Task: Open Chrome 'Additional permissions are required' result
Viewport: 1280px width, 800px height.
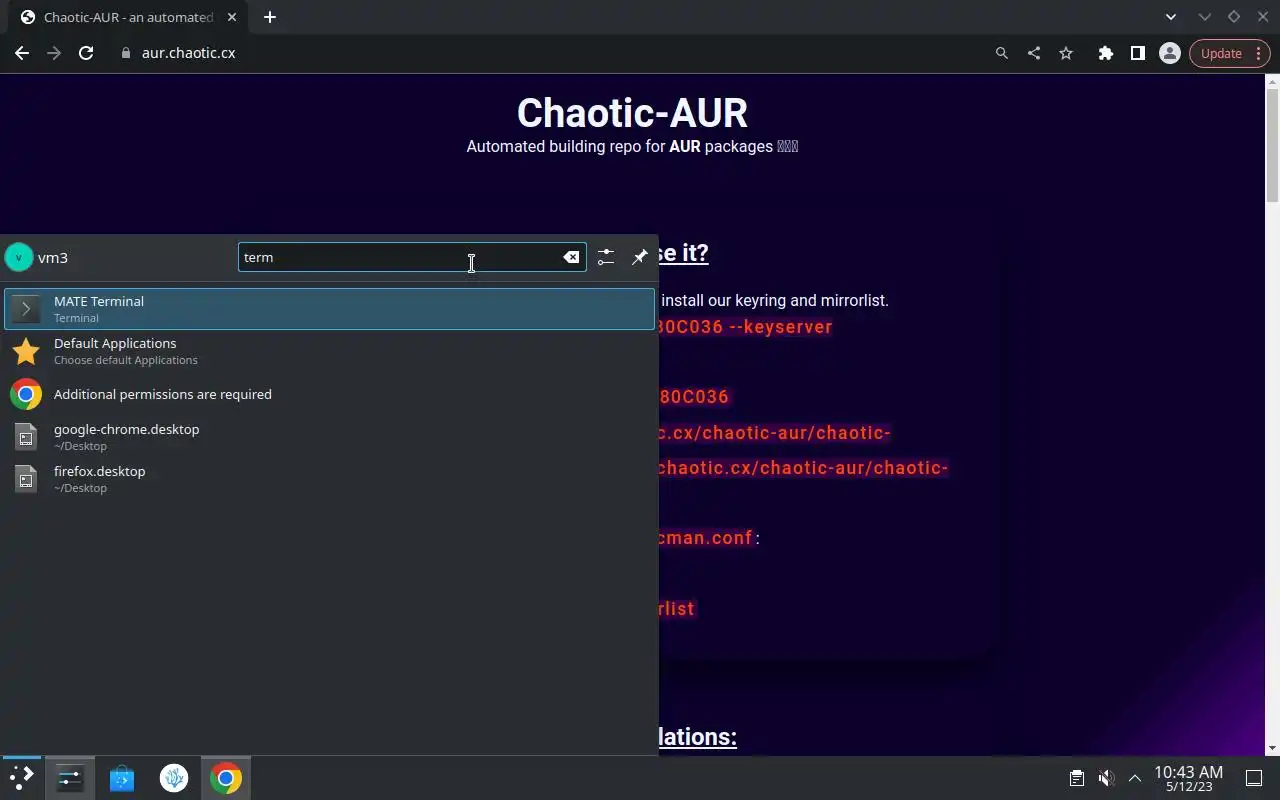Action: [x=329, y=394]
